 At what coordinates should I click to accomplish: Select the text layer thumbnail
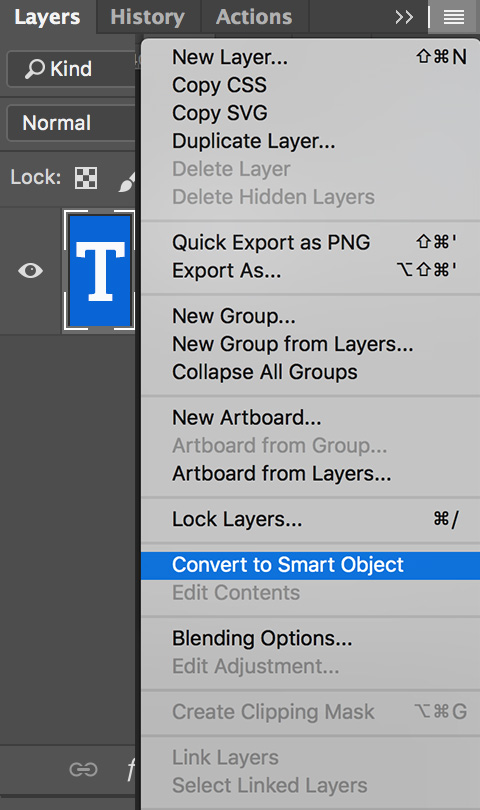99,270
